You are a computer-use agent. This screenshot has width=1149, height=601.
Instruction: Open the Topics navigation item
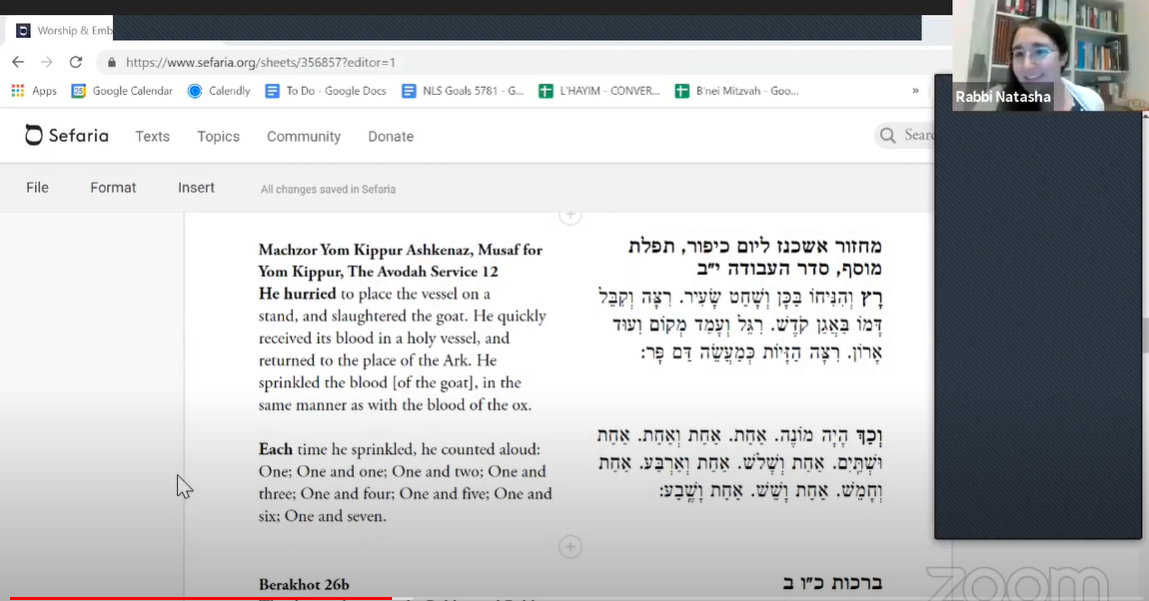[218, 136]
